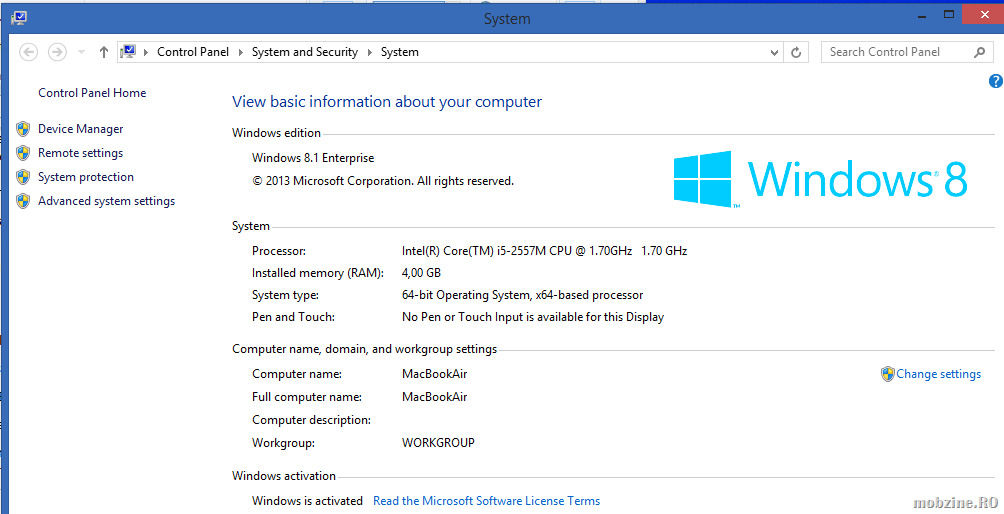Viewport: 1004px width, 514px height.
Task: Close the System window
Action: point(984,14)
